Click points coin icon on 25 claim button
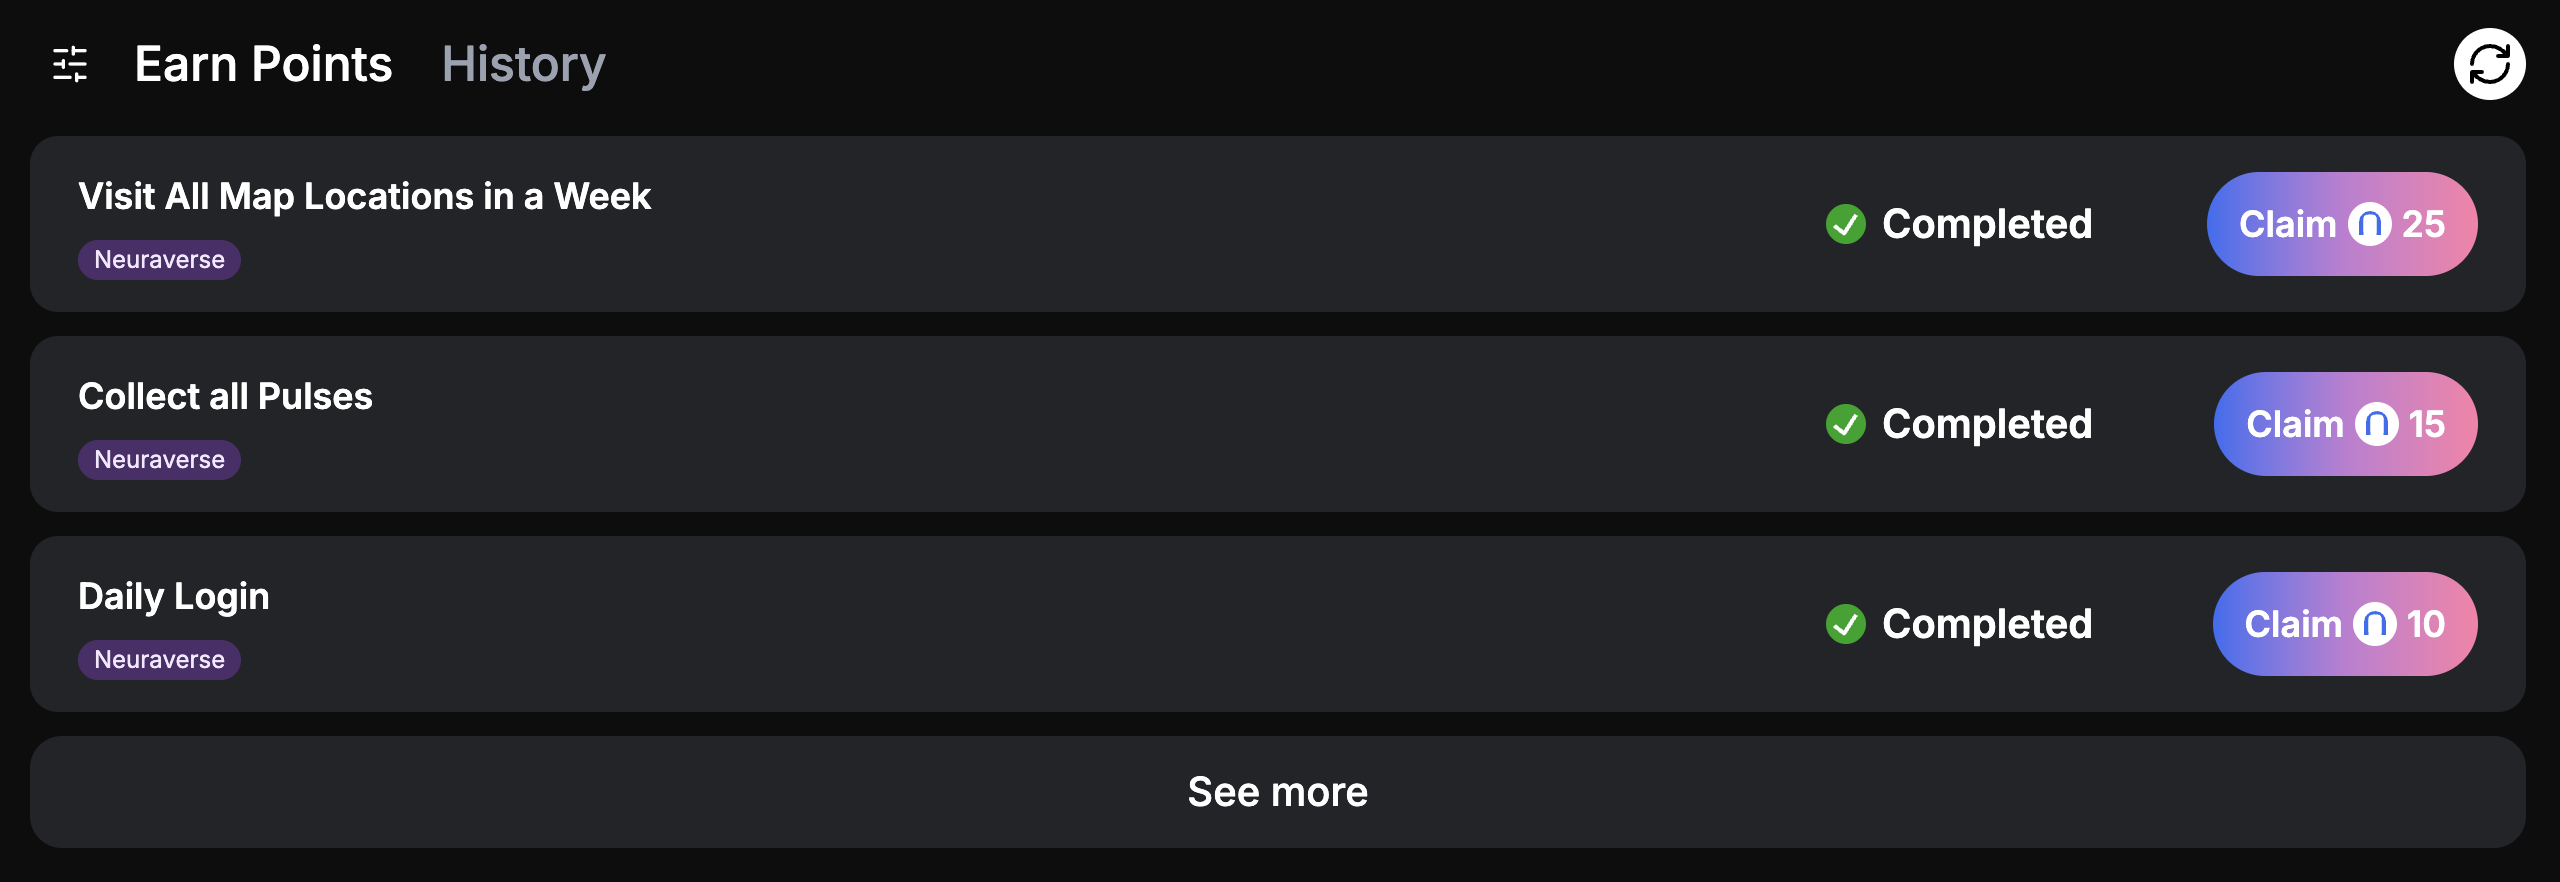 tap(2369, 224)
